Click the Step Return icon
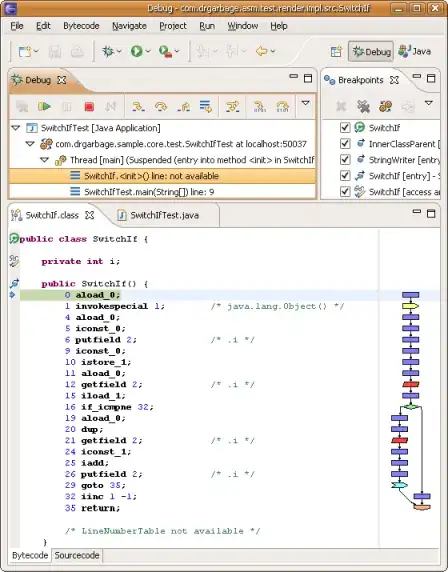Screen dimensions: 448x572 click(x=183, y=107)
